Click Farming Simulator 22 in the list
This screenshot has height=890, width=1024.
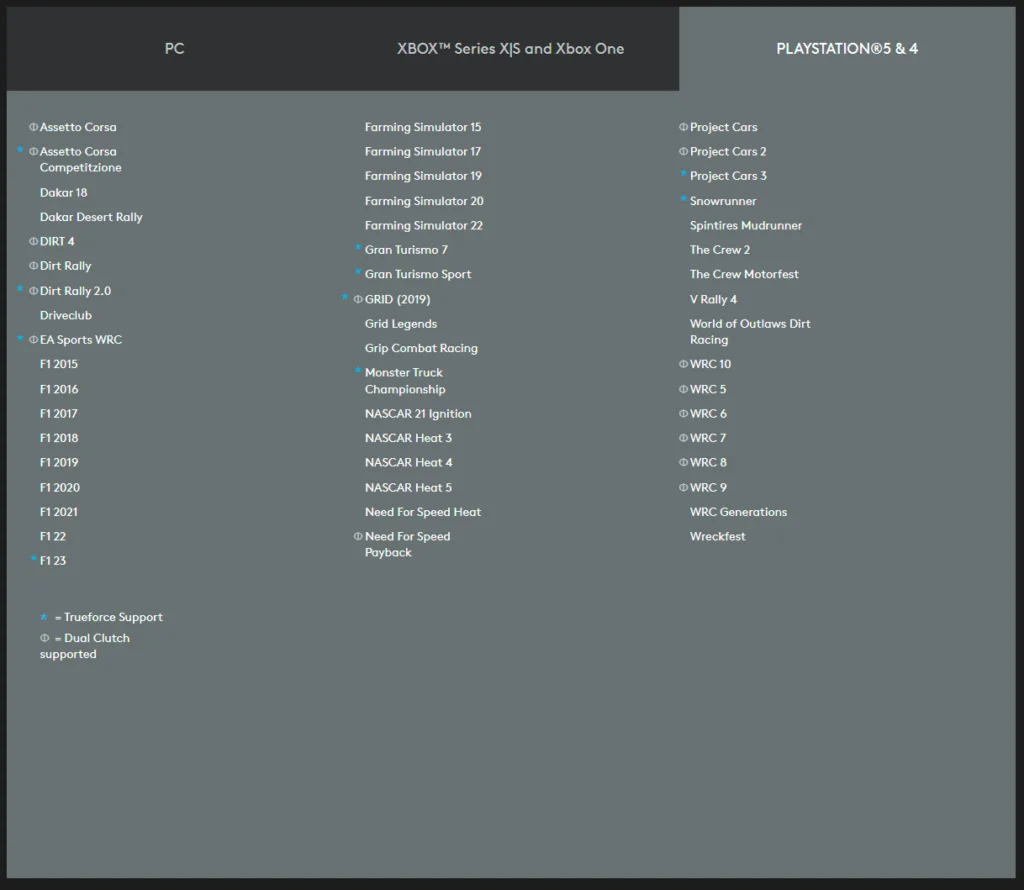424,225
